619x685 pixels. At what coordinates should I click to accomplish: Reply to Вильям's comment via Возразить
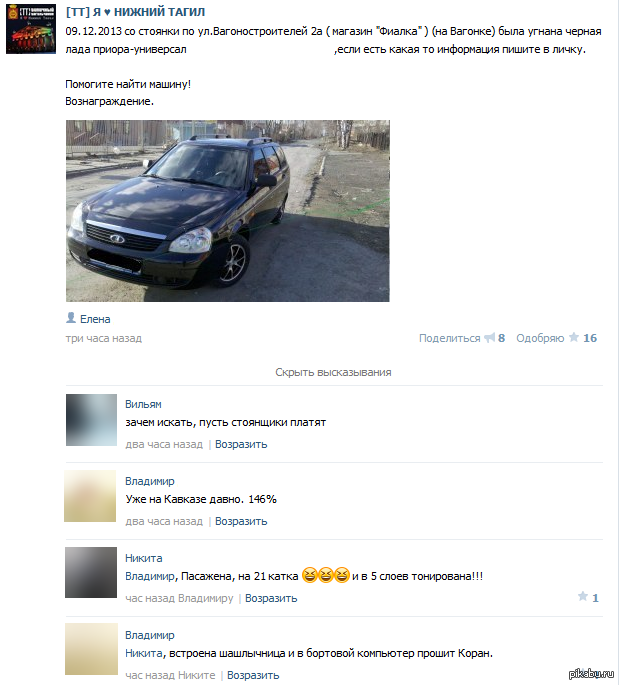point(241,444)
